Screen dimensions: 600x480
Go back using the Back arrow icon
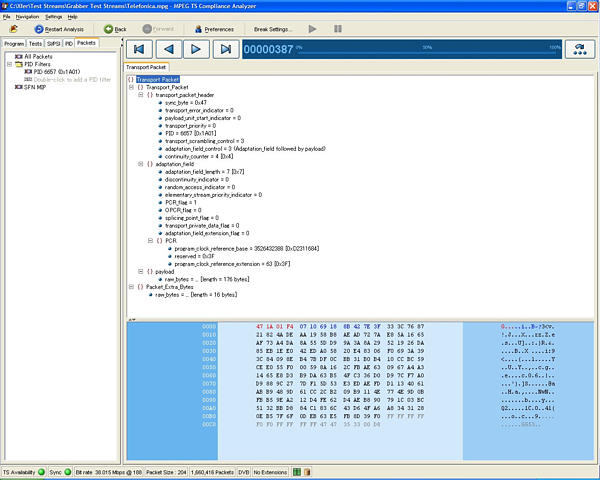click(108, 29)
